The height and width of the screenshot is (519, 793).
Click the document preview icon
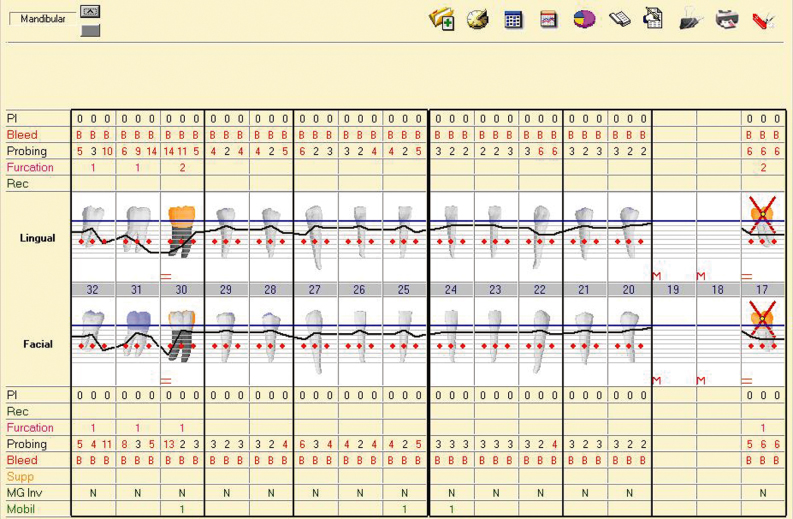pos(654,19)
